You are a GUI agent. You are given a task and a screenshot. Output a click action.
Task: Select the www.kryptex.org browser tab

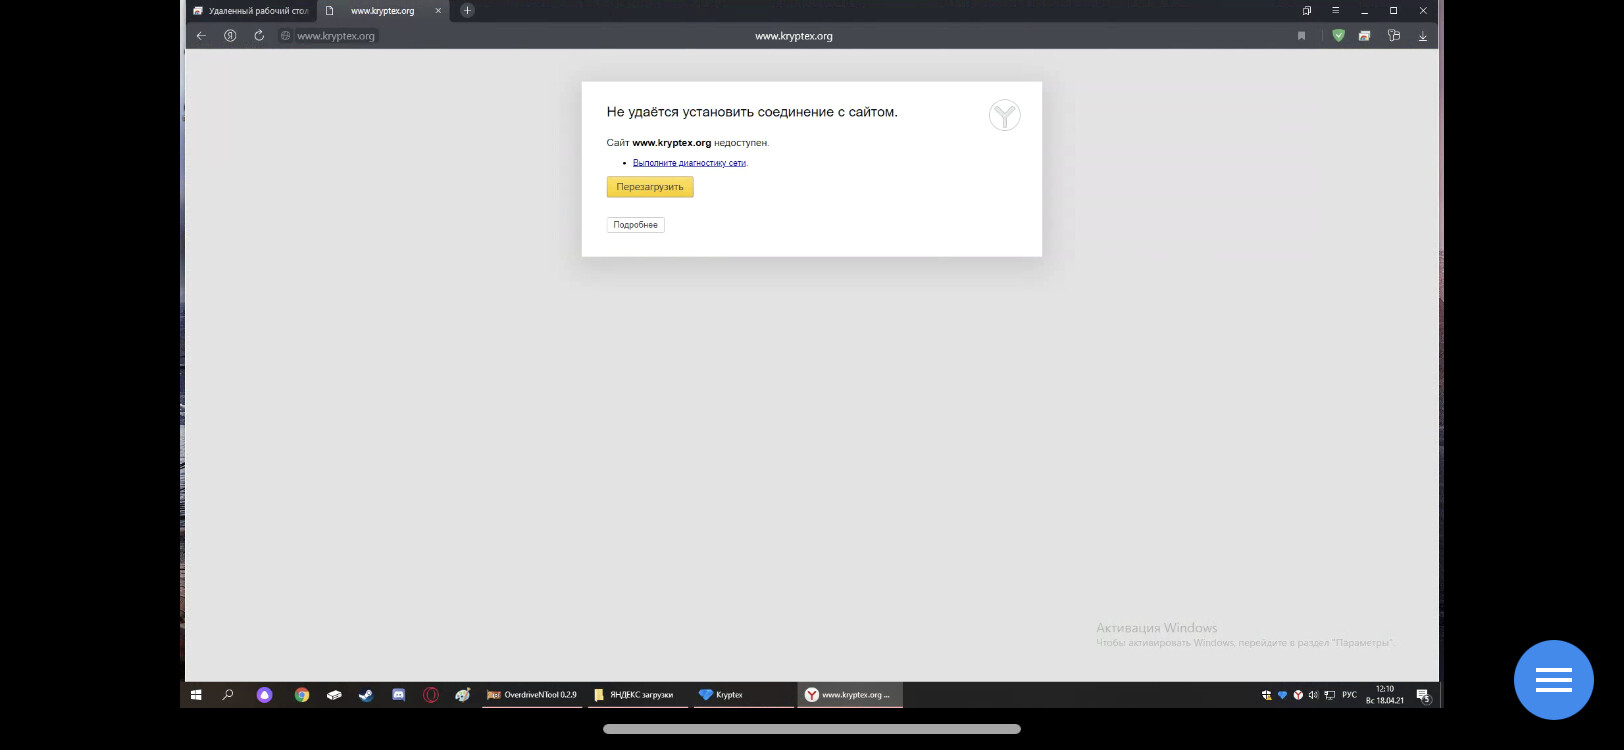pos(382,11)
